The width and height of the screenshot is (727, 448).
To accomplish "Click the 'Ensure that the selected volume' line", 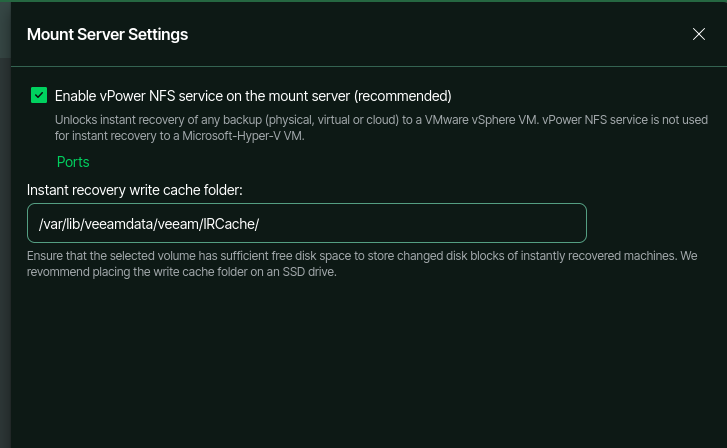I will [x=362, y=256].
